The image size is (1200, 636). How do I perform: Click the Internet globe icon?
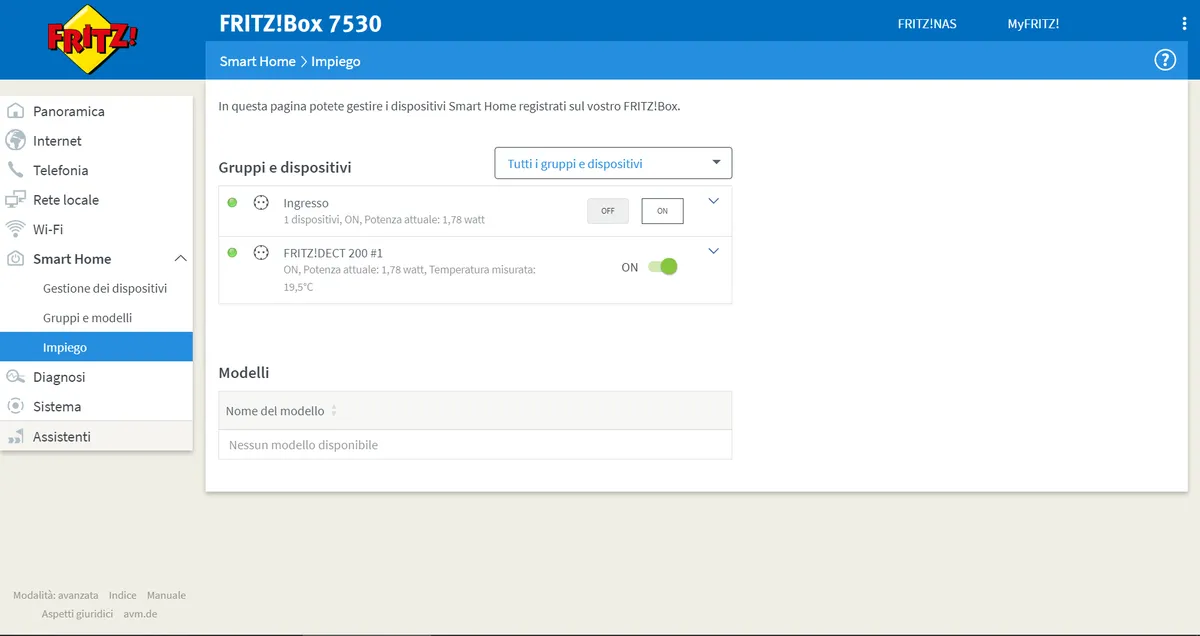(15, 141)
